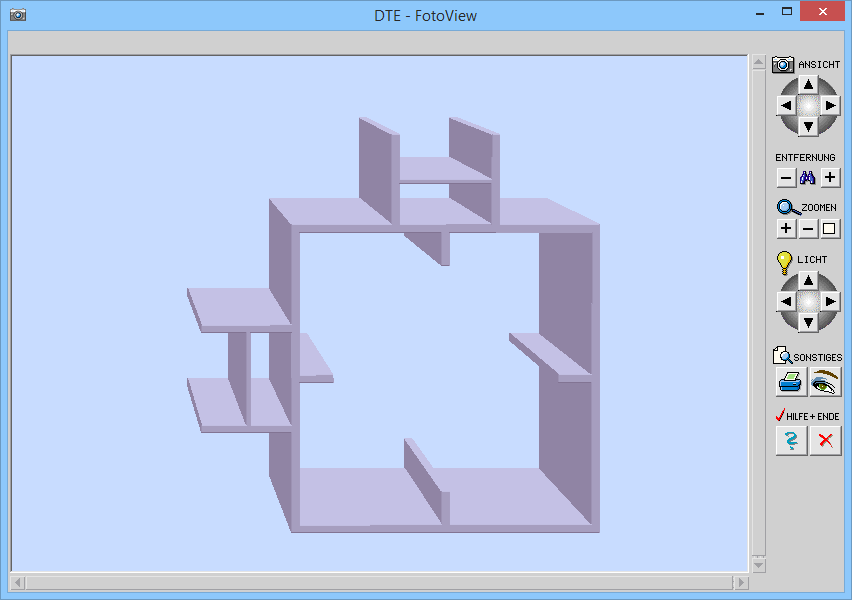852x600 pixels.
Task: Print the view using the printer icon
Action: [791, 382]
